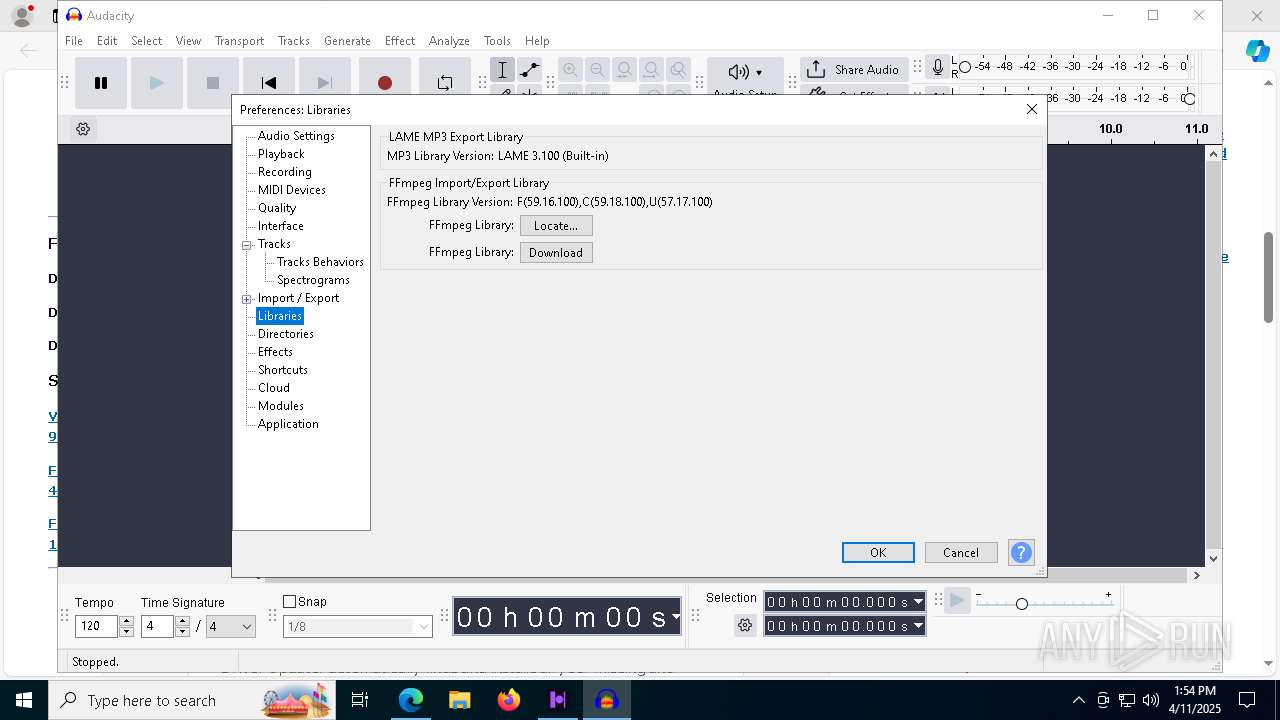Open the Generate menu

347,41
